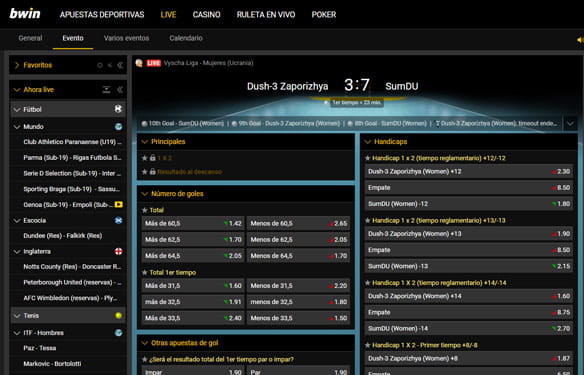Viewport: 584px width, 375px height.
Task: Favorite Handicap +13/-13 star
Action: pos(368,220)
